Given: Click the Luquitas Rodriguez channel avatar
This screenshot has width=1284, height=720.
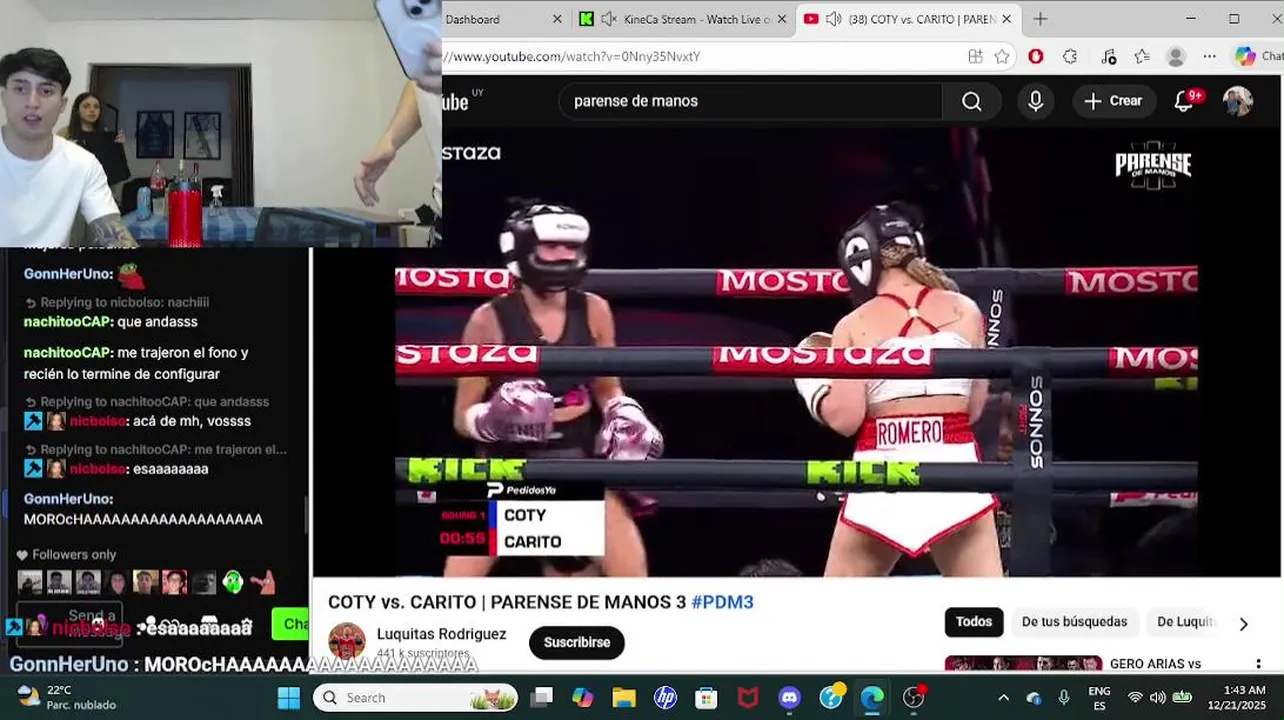Looking at the screenshot, I should click(x=347, y=641).
